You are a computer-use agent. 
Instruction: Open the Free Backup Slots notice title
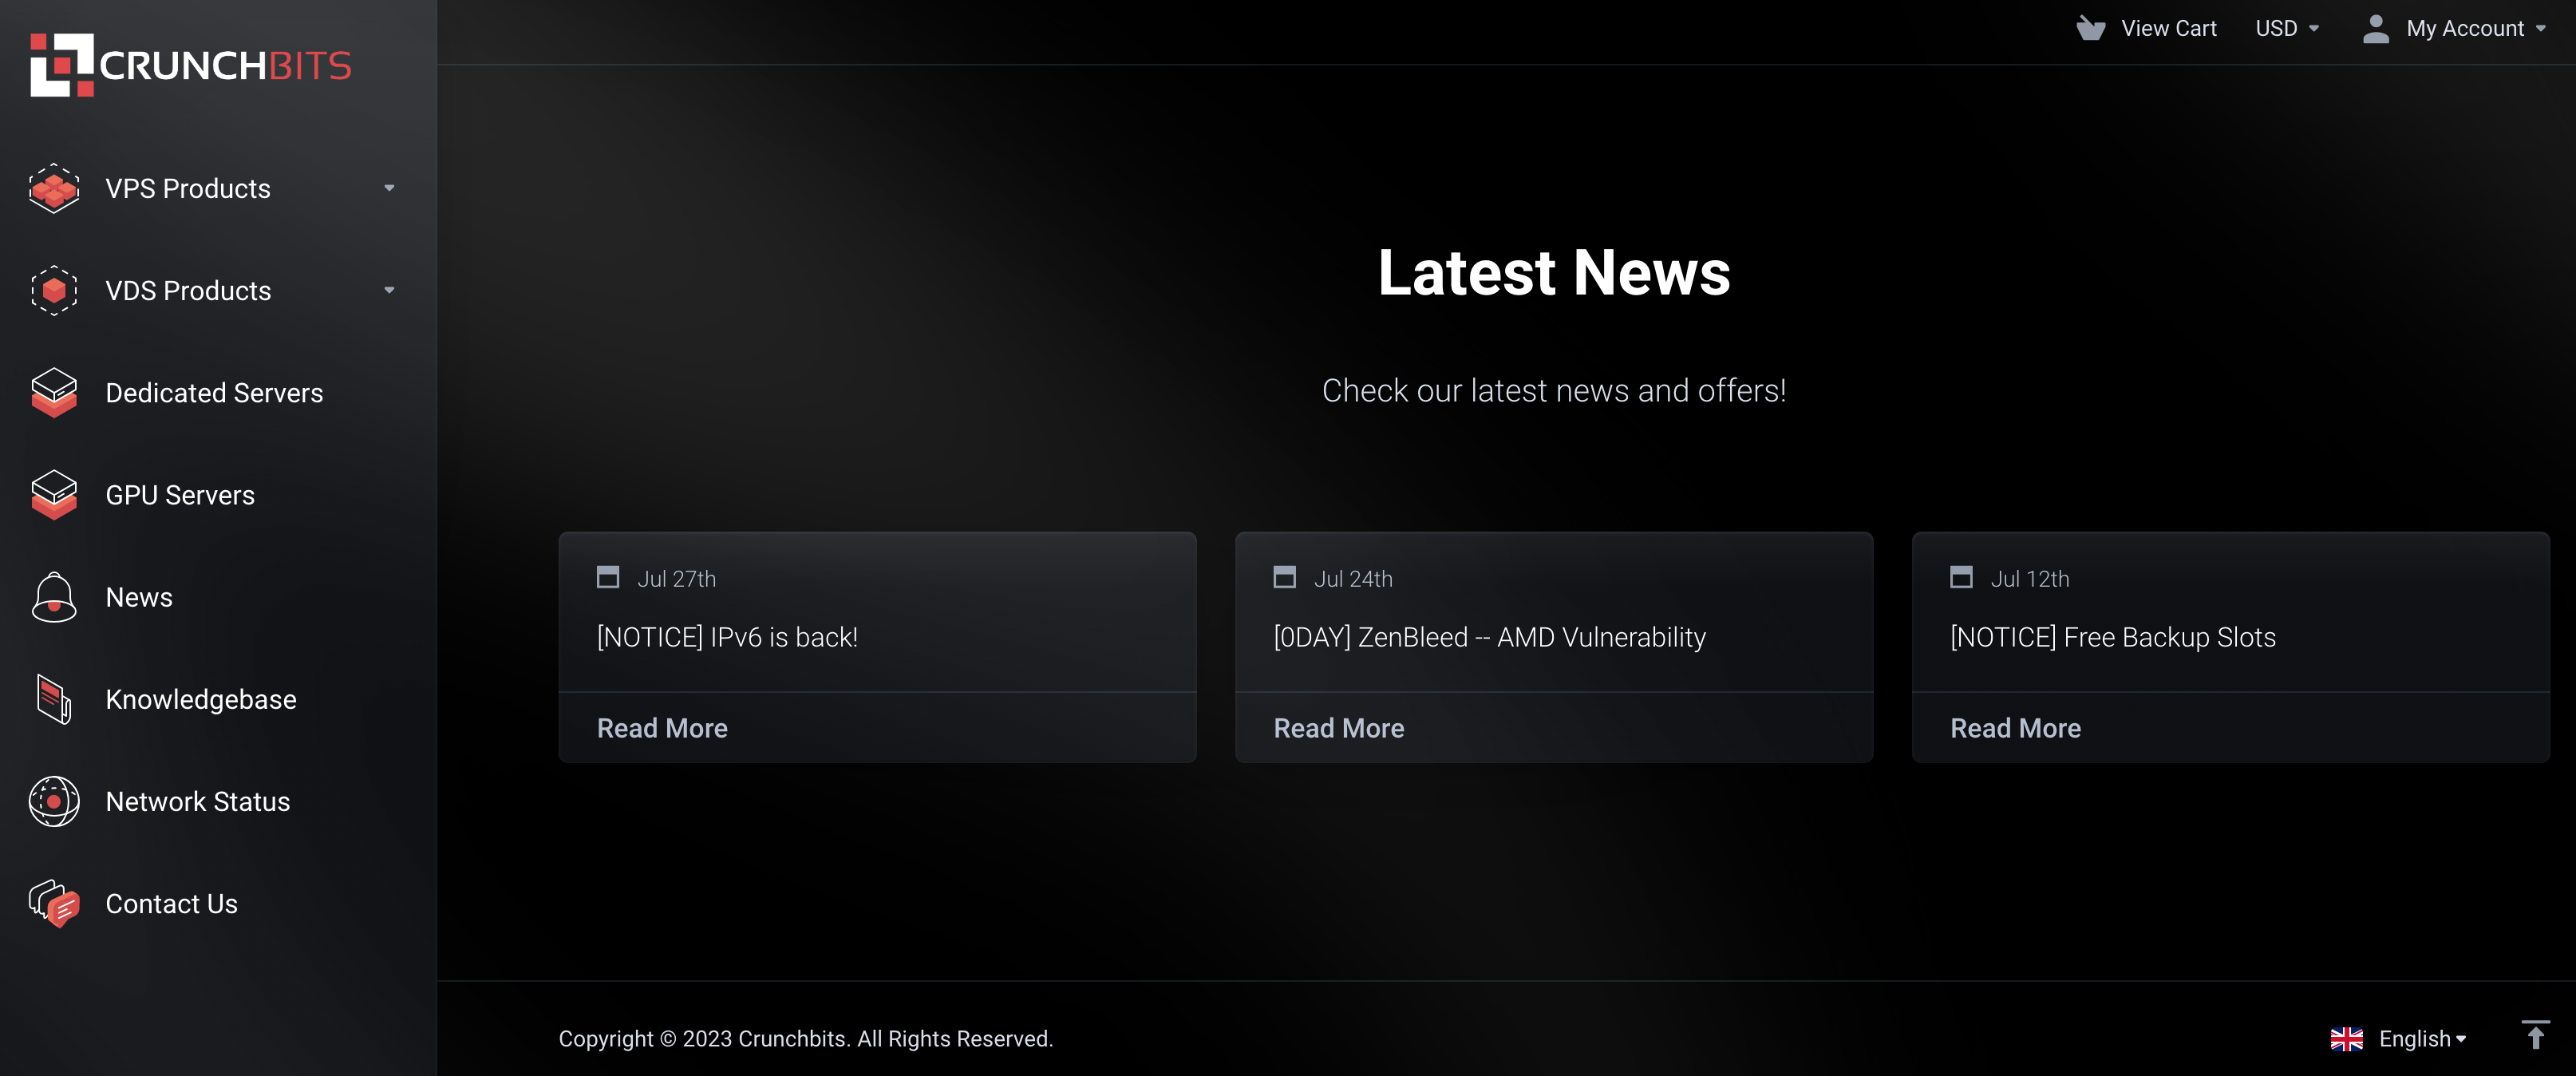[2112, 637]
